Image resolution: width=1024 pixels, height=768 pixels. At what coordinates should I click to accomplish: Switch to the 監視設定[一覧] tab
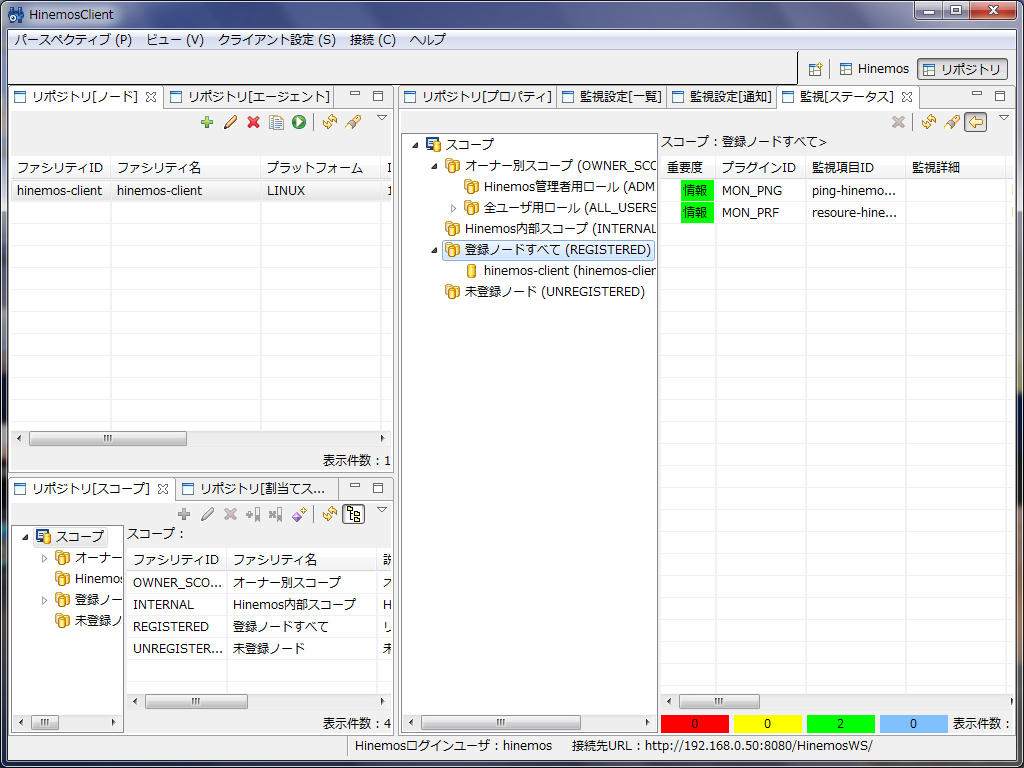tap(613, 97)
